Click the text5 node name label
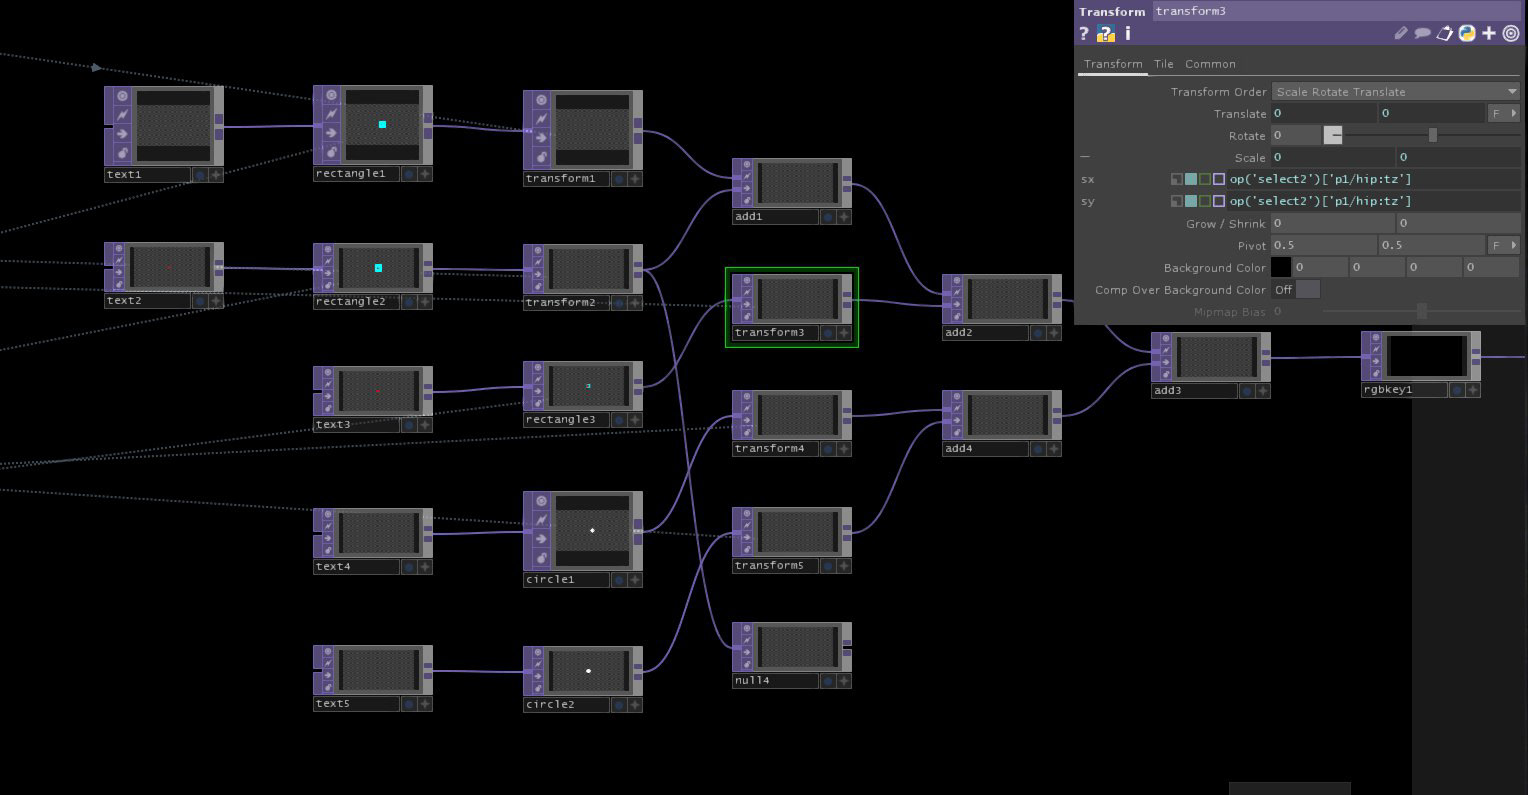Screen dimensions: 1528x795 pyautogui.click(x=356, y=704)
